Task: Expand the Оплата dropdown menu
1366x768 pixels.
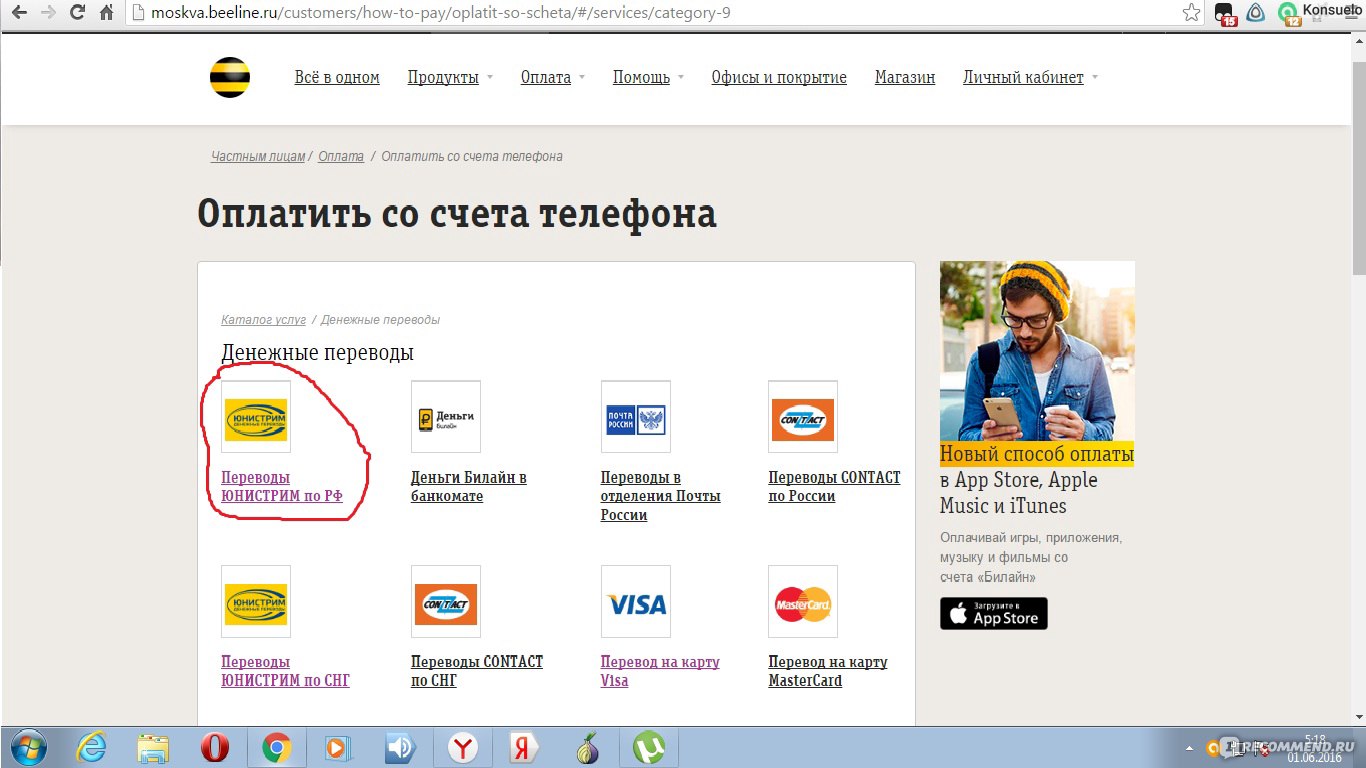Action: pos(553,77)
